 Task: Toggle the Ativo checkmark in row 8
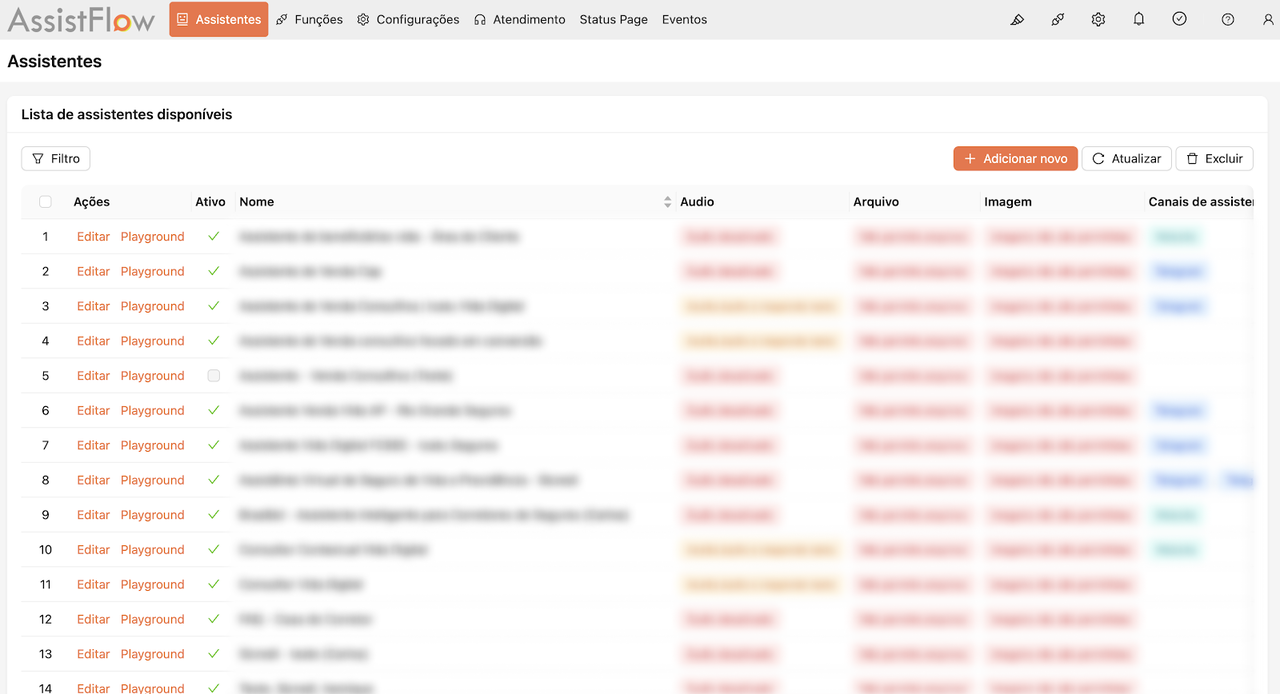(x=213, y=480)
